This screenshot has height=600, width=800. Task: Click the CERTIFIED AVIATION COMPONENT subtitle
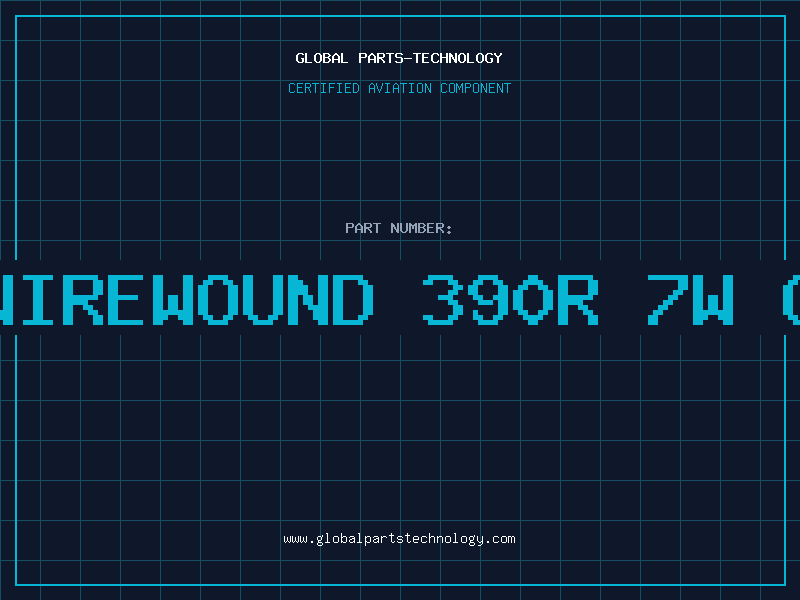pyautogui.click(x=399, y=88)
